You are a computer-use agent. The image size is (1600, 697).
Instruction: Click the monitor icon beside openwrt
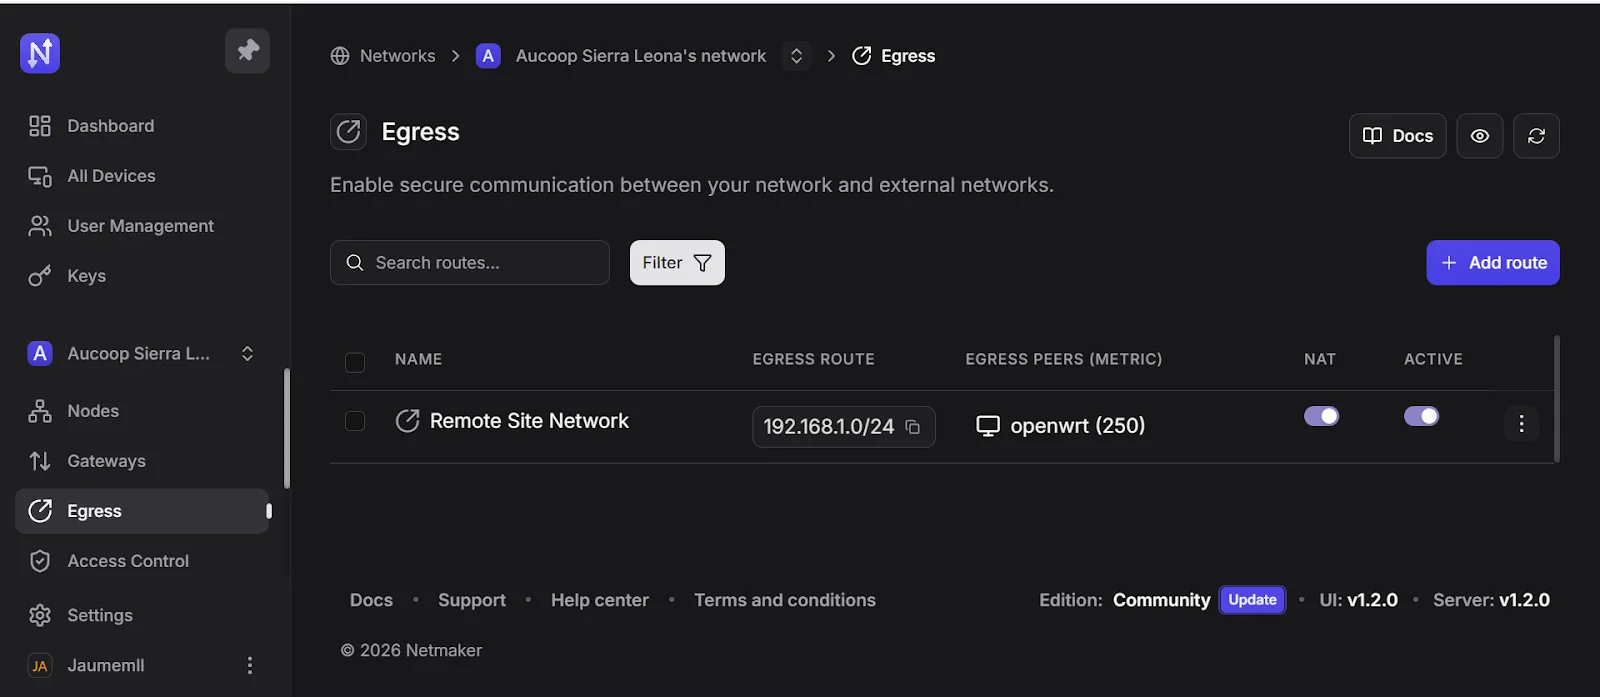pos(988,426)
